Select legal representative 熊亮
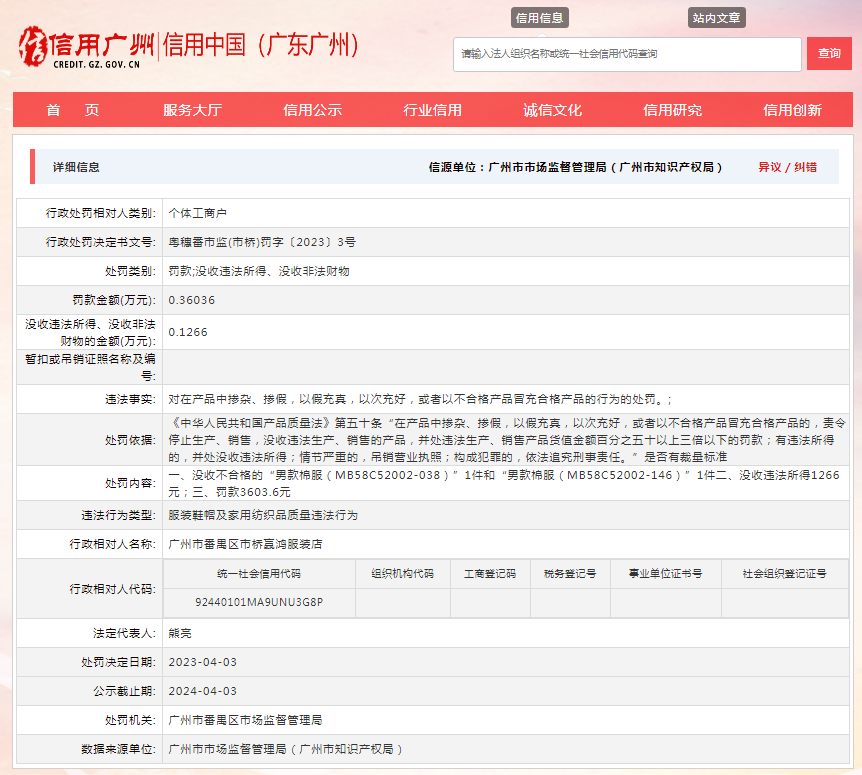The image size is (862, 775). click(x=180, y=633)
